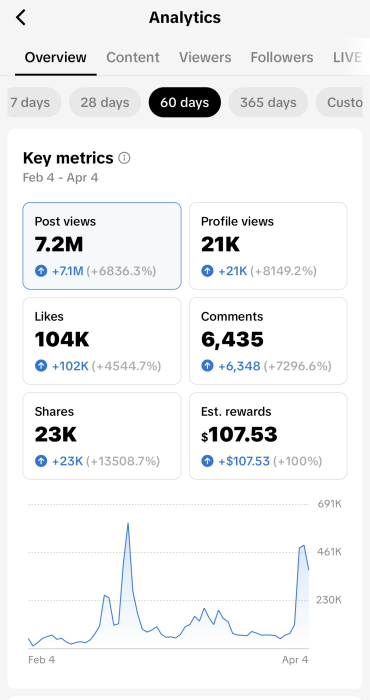
Task: Click the Key metrics heading
Action: (68, 158)
